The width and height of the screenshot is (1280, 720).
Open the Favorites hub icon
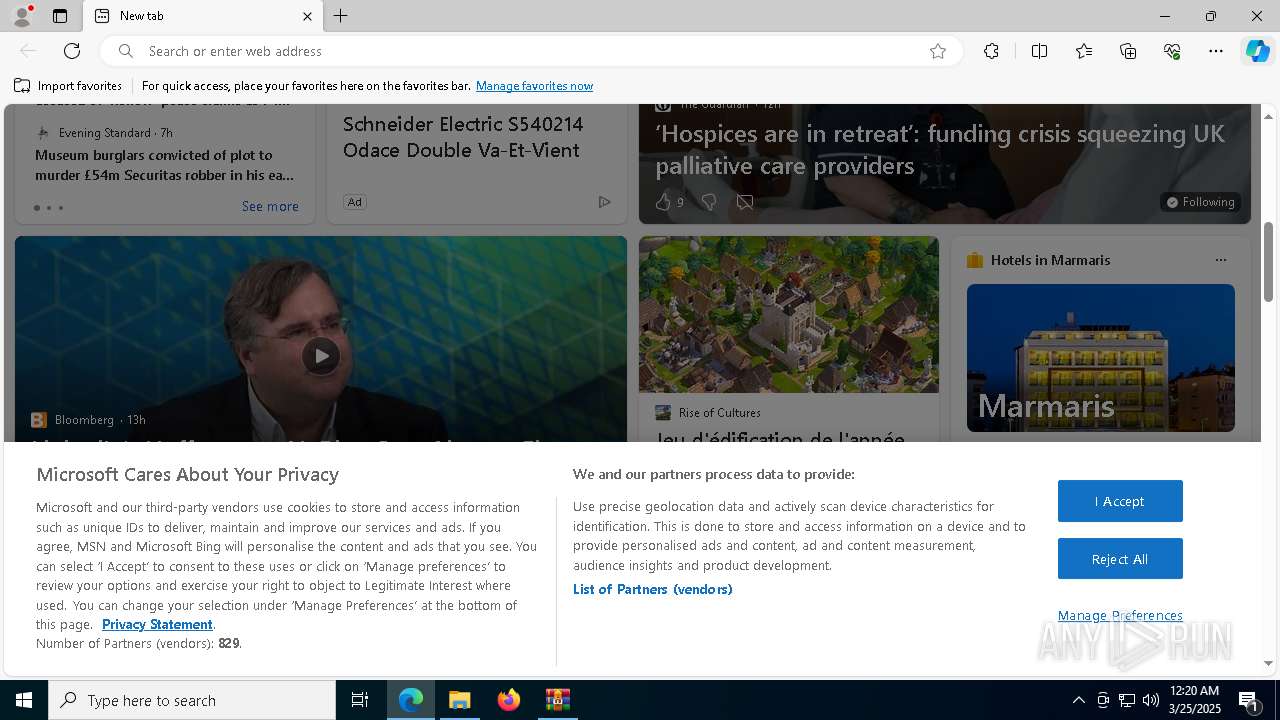[x=1084, y=51]
